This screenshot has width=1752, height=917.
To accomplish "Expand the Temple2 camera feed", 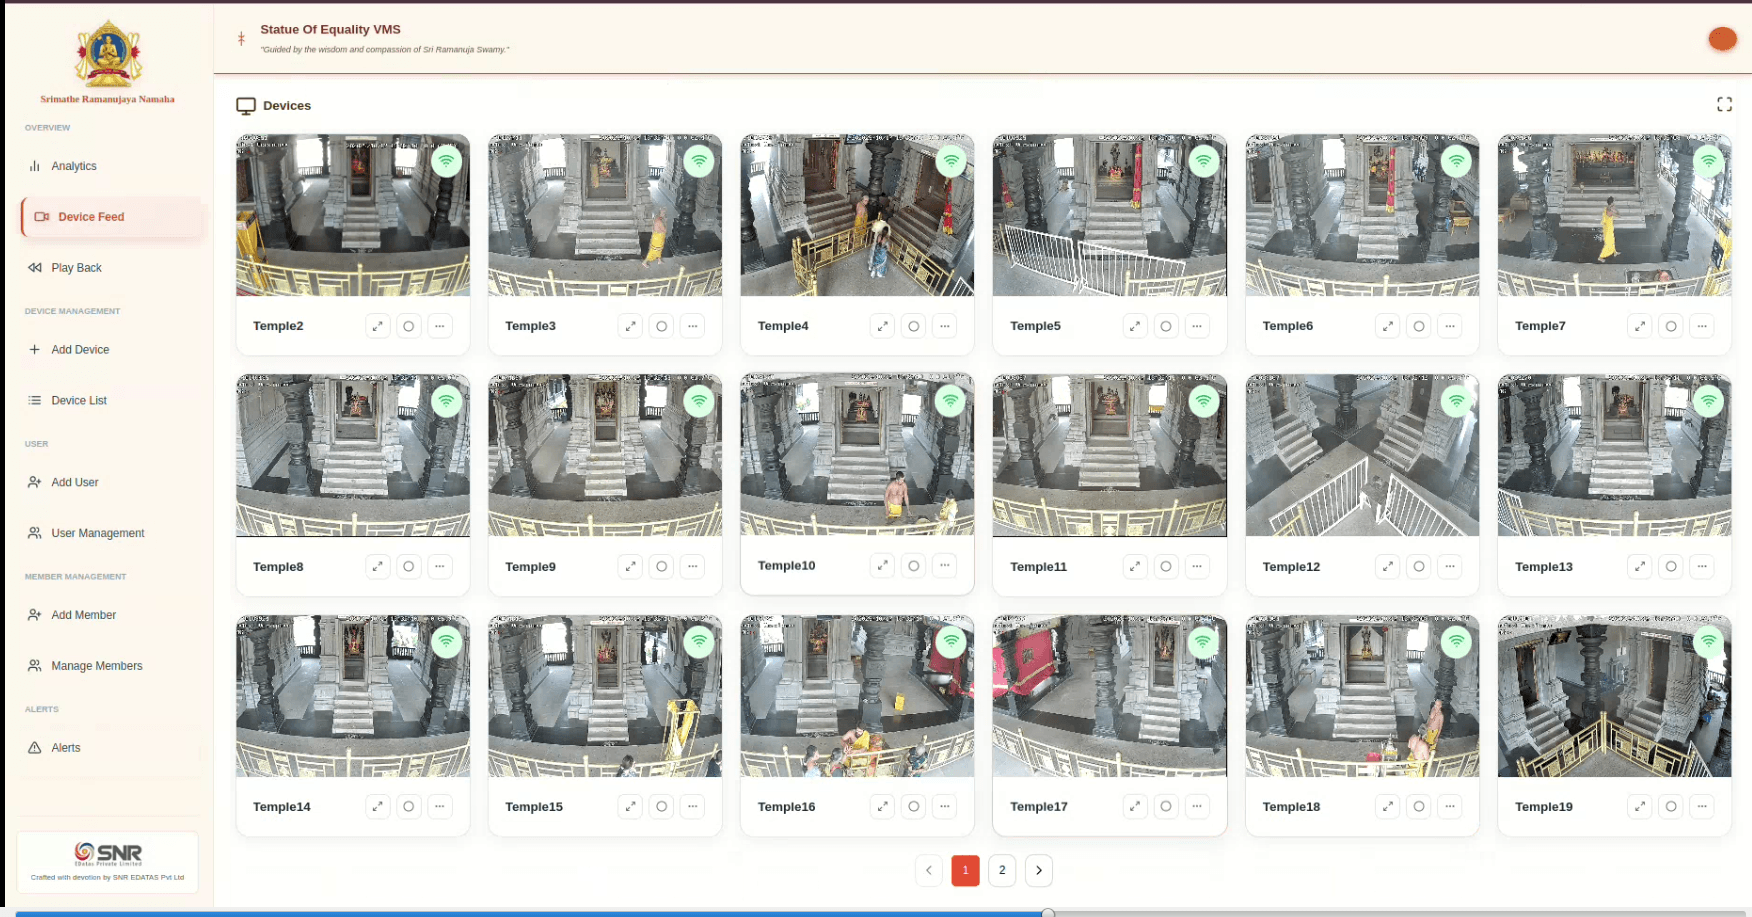I will (377, 326).
